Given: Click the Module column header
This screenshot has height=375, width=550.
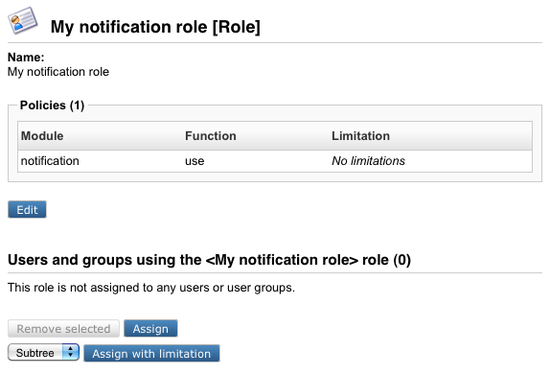Looking at the screenshot, I should pyautogui.click(x=42, y=136).
